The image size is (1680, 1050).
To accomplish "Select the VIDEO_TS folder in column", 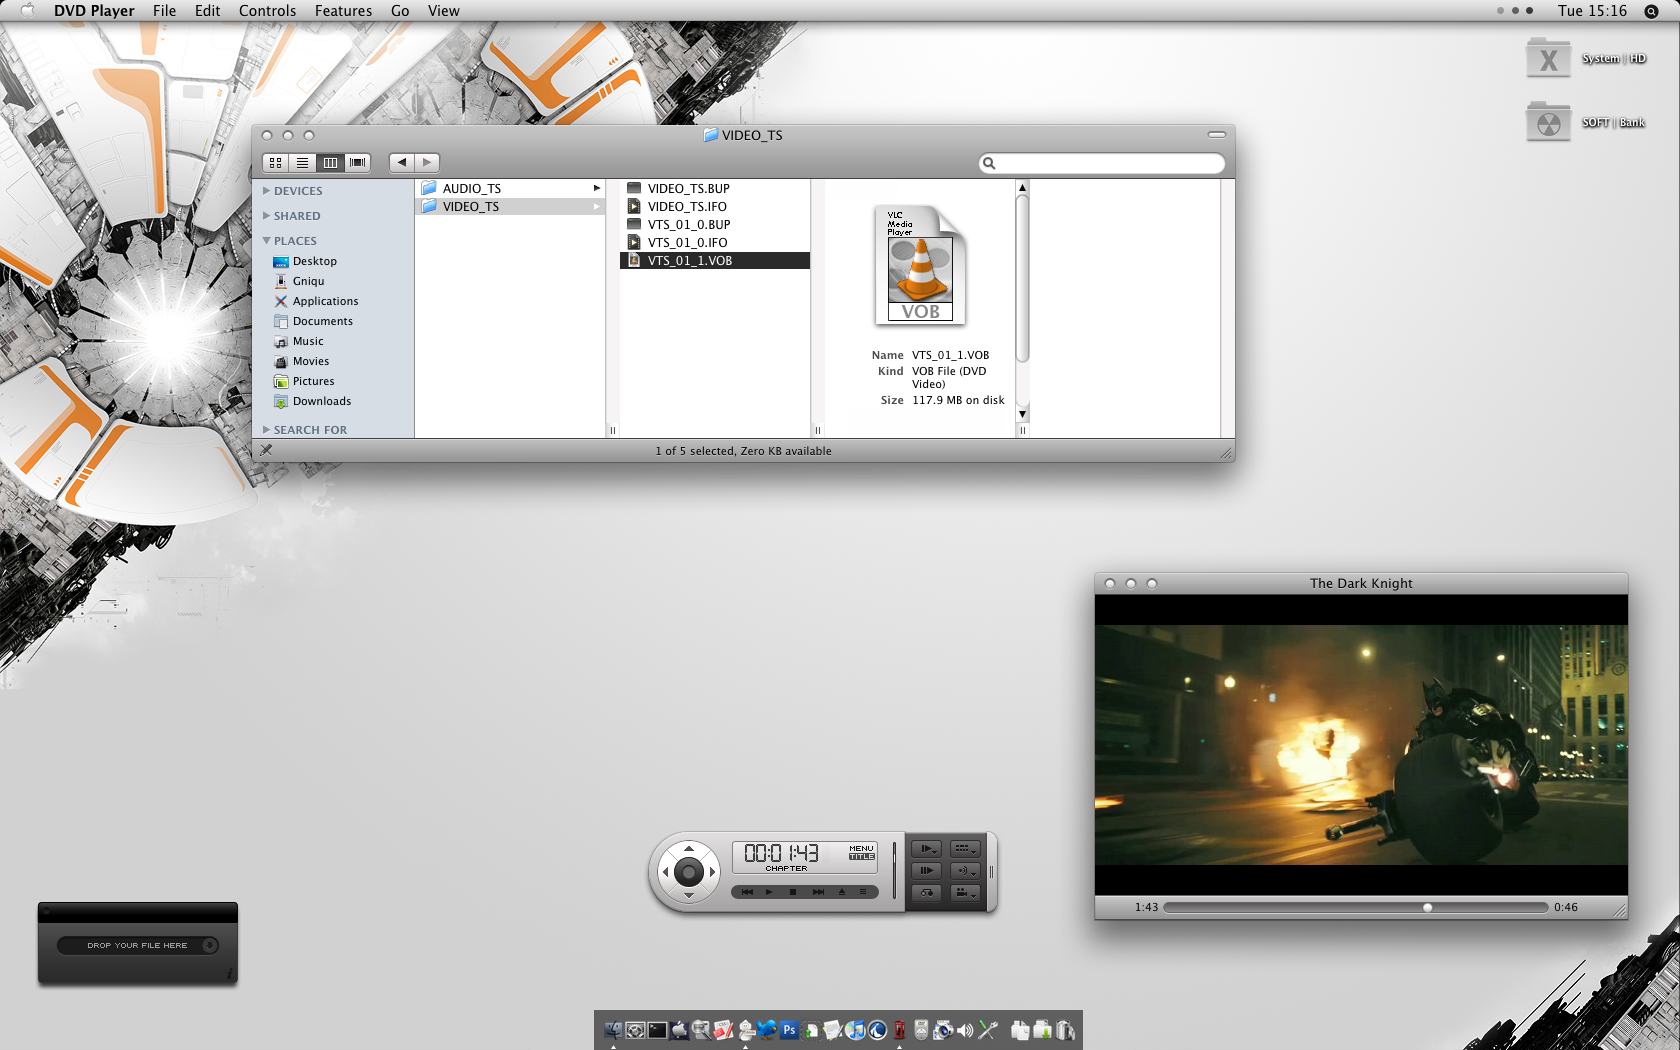I will (x=510, y=206).
